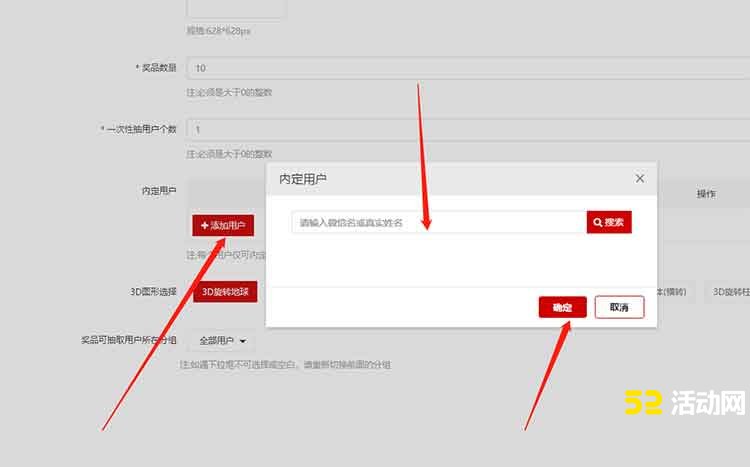Click the 奖品可抽取用户所在分组 label
This screenshot has width=750, height=467.
(x=129, y=340)
